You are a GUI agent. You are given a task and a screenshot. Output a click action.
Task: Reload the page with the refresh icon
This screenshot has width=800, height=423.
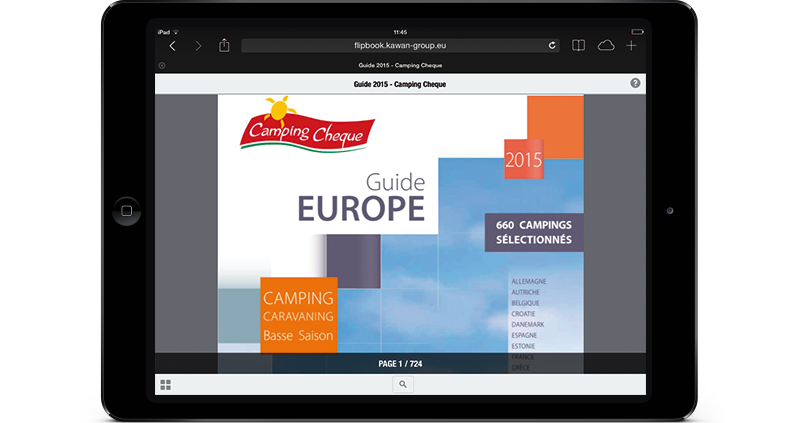552,45
